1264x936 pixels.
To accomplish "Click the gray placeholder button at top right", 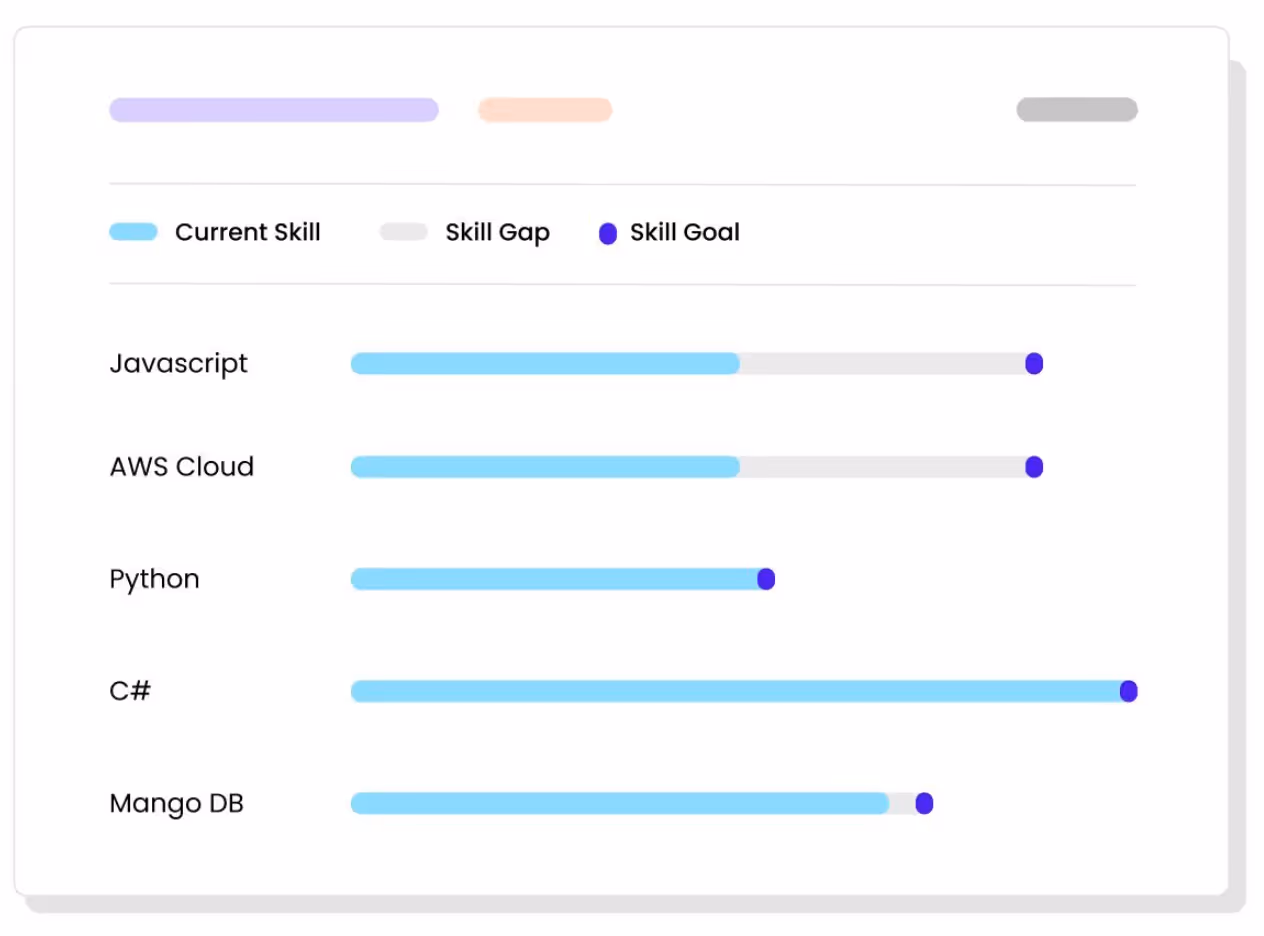I will [1077, 110].
